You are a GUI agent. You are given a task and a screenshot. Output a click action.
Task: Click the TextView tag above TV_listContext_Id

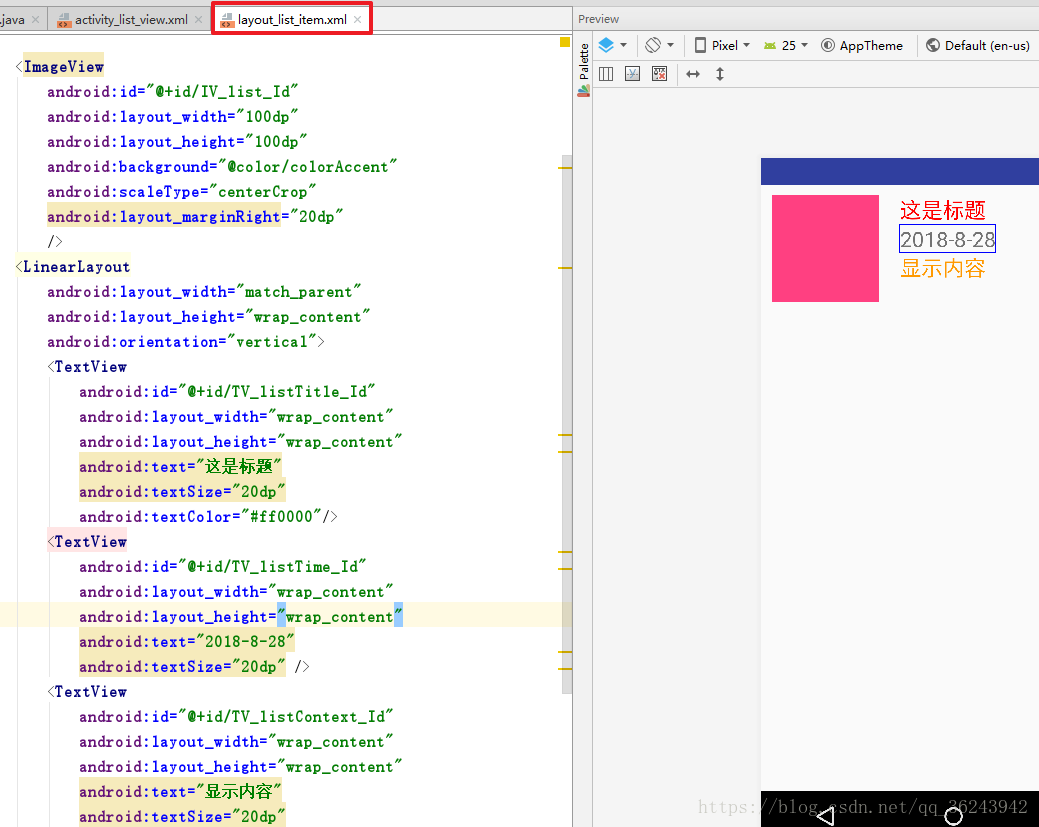(87, 691)
